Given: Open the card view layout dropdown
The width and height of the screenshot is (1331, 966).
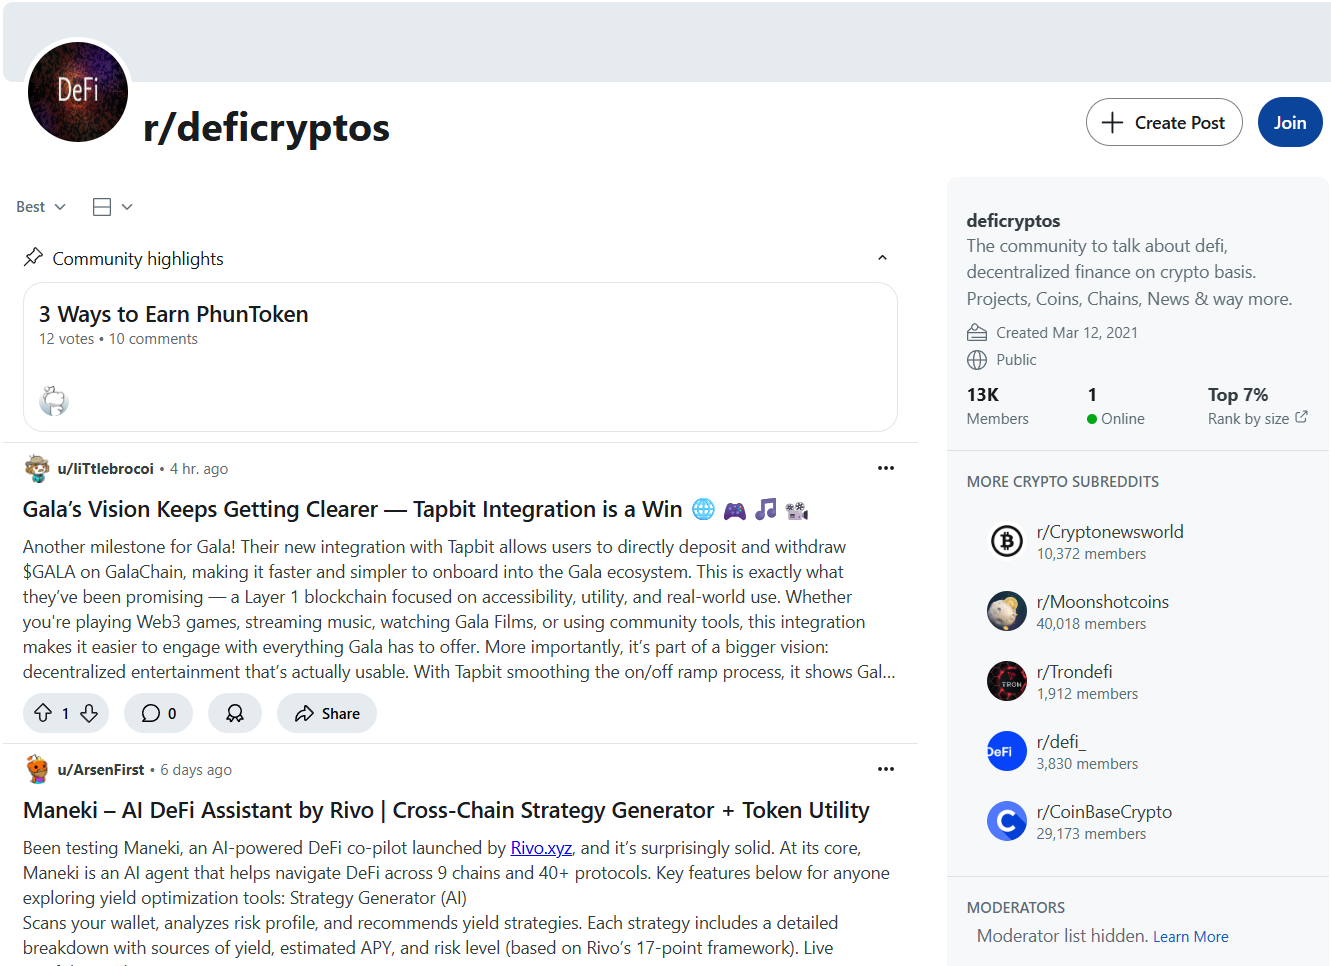Looking at the screenshot, I should [x=112, y=207].
